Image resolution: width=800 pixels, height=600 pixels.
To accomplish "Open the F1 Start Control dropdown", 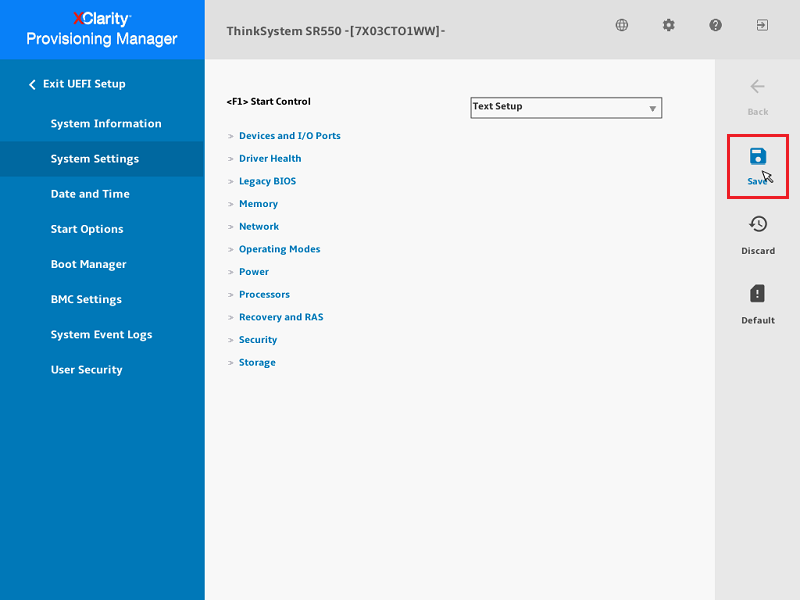I will coord(566,108).
